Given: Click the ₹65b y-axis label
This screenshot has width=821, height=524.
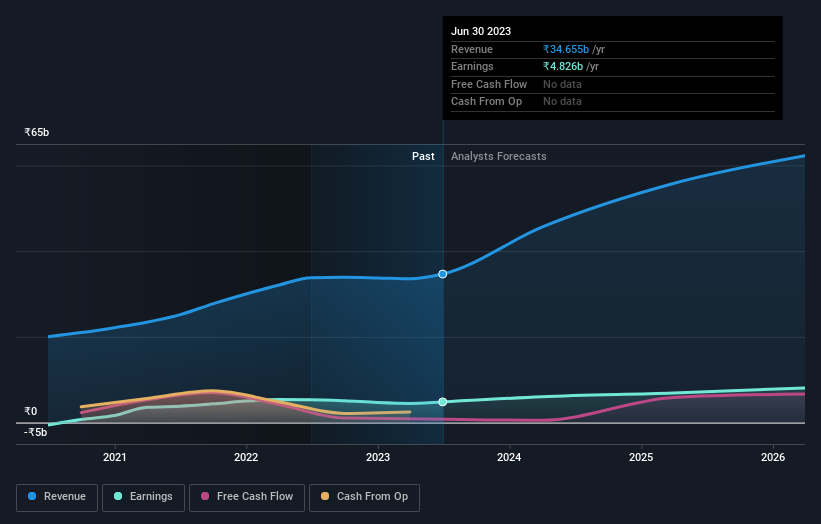Looking at the screenshot, I should click(37, 132).
